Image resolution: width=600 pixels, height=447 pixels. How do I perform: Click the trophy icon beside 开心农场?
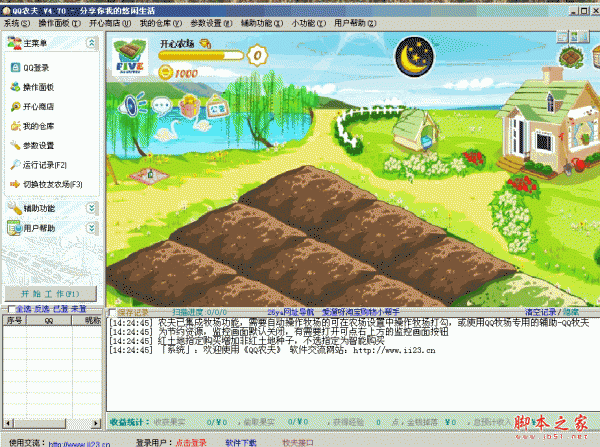point(205,43)
